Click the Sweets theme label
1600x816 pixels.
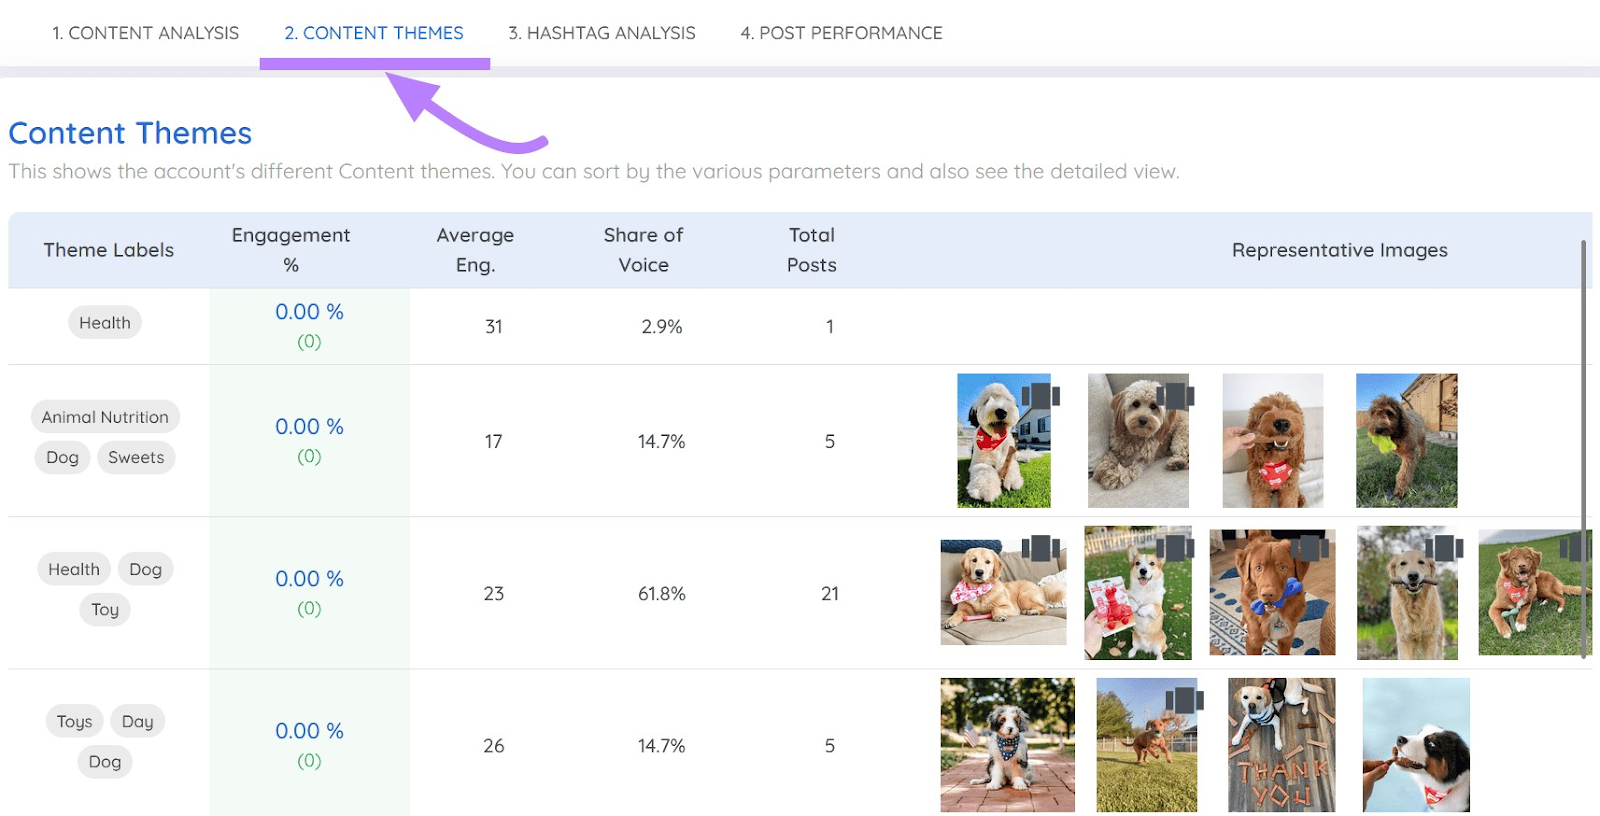coord(136,457)
